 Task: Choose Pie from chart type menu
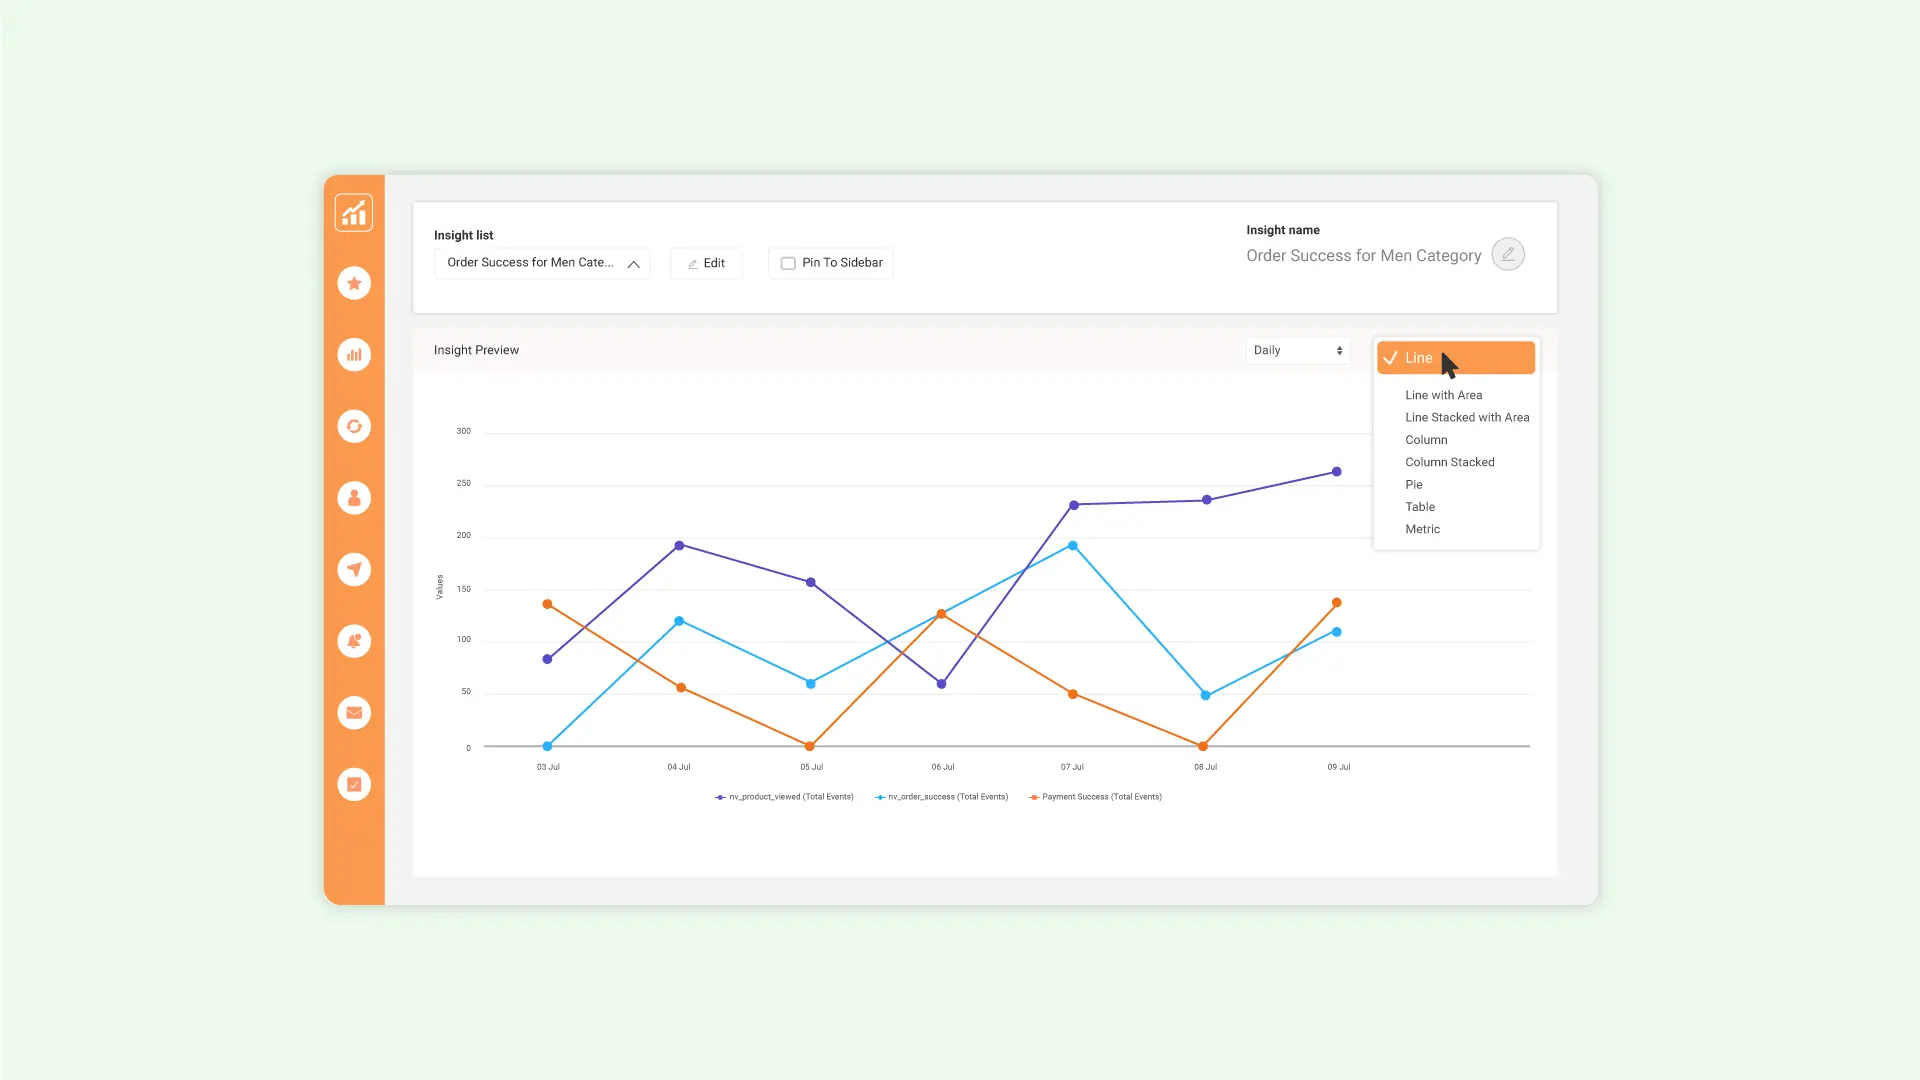(x=1413, y=485)
